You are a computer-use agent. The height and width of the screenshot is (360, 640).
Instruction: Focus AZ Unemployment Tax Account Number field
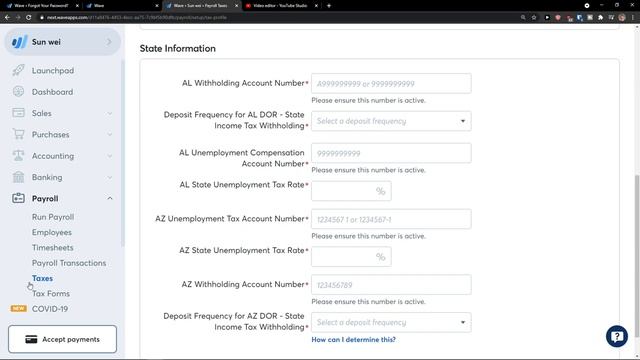(391, 219)
